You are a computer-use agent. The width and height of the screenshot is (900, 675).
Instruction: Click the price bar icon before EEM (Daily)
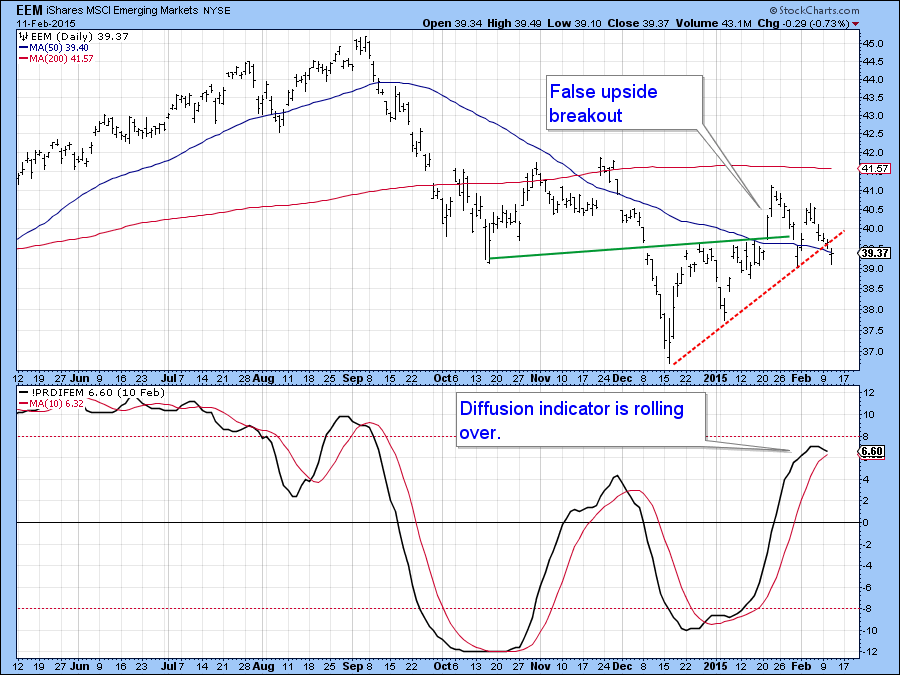tap(24, 36)
